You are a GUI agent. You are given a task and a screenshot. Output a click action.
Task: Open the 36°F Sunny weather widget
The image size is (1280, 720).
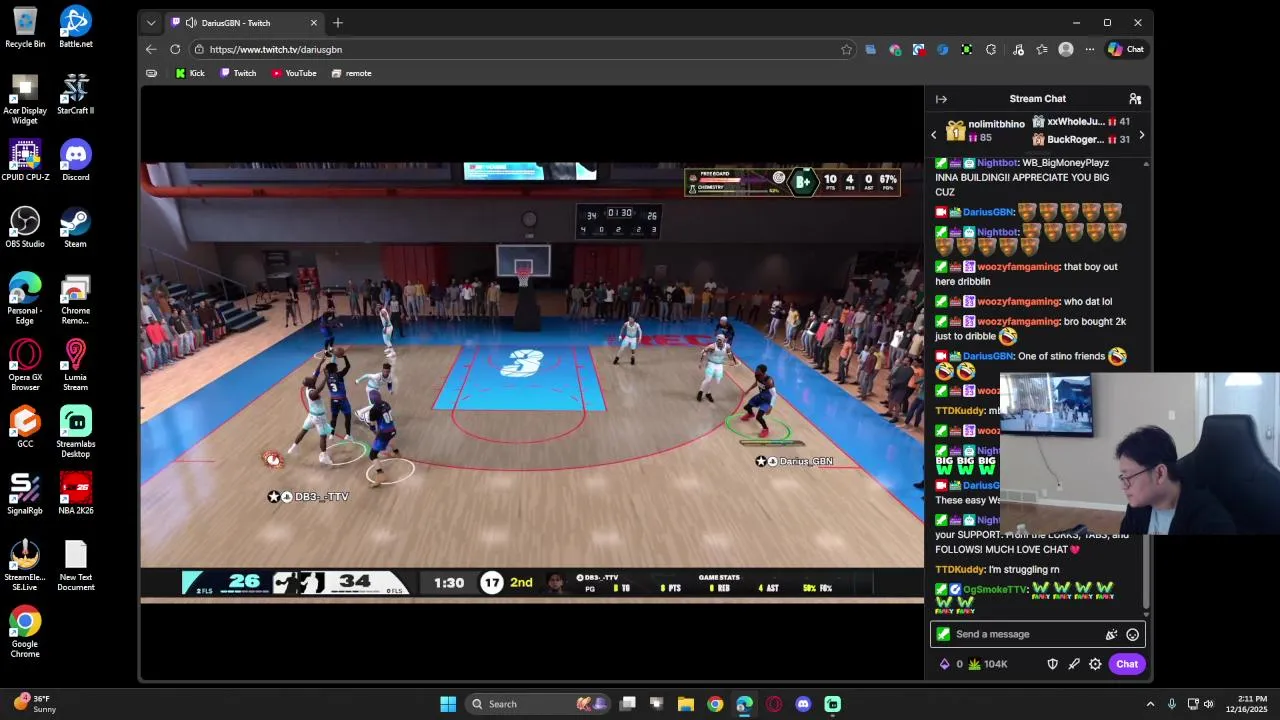tap(36, 704)
